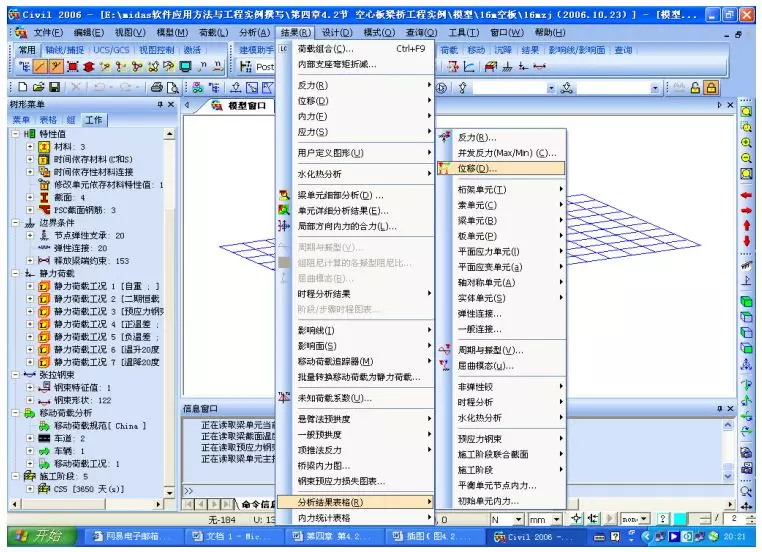The width and height of the screenshot is (762, 552).
Task: Click the crosshair snap icon in status bar
Action: [x=576, y=519]
